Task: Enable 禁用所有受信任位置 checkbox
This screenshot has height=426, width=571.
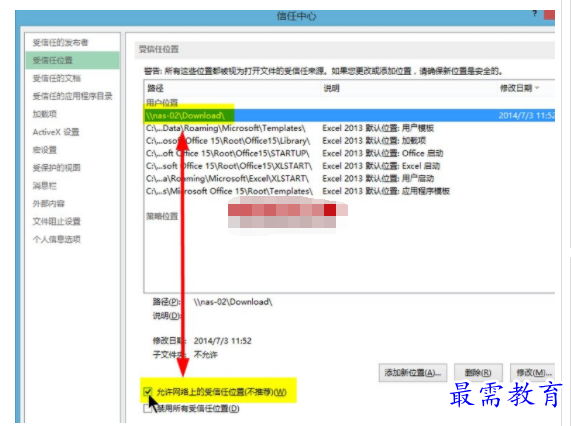Action: [x=147, y=409]
